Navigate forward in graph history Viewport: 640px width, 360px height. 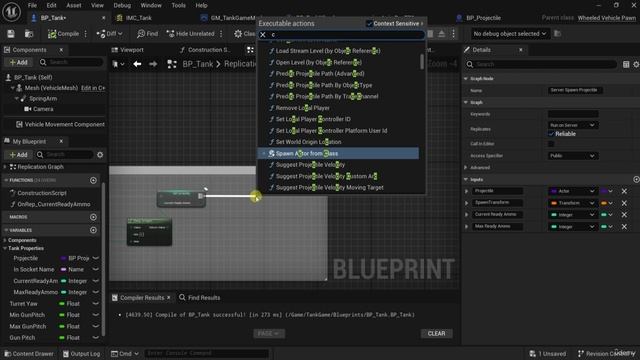pos(153,64)
